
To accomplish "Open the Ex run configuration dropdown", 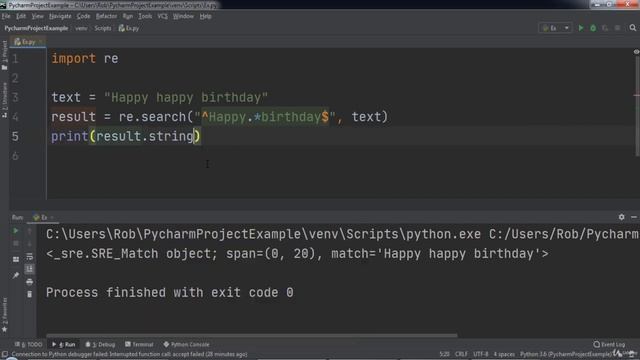I will 555,28.
